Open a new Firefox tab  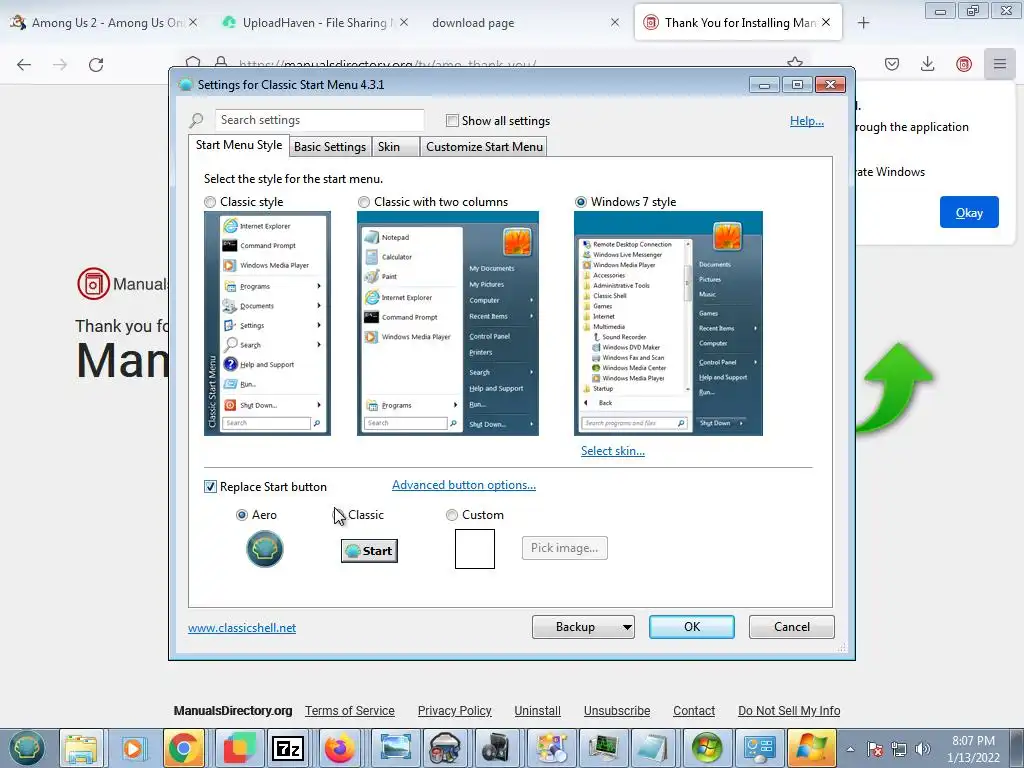[x=863, y=23]
